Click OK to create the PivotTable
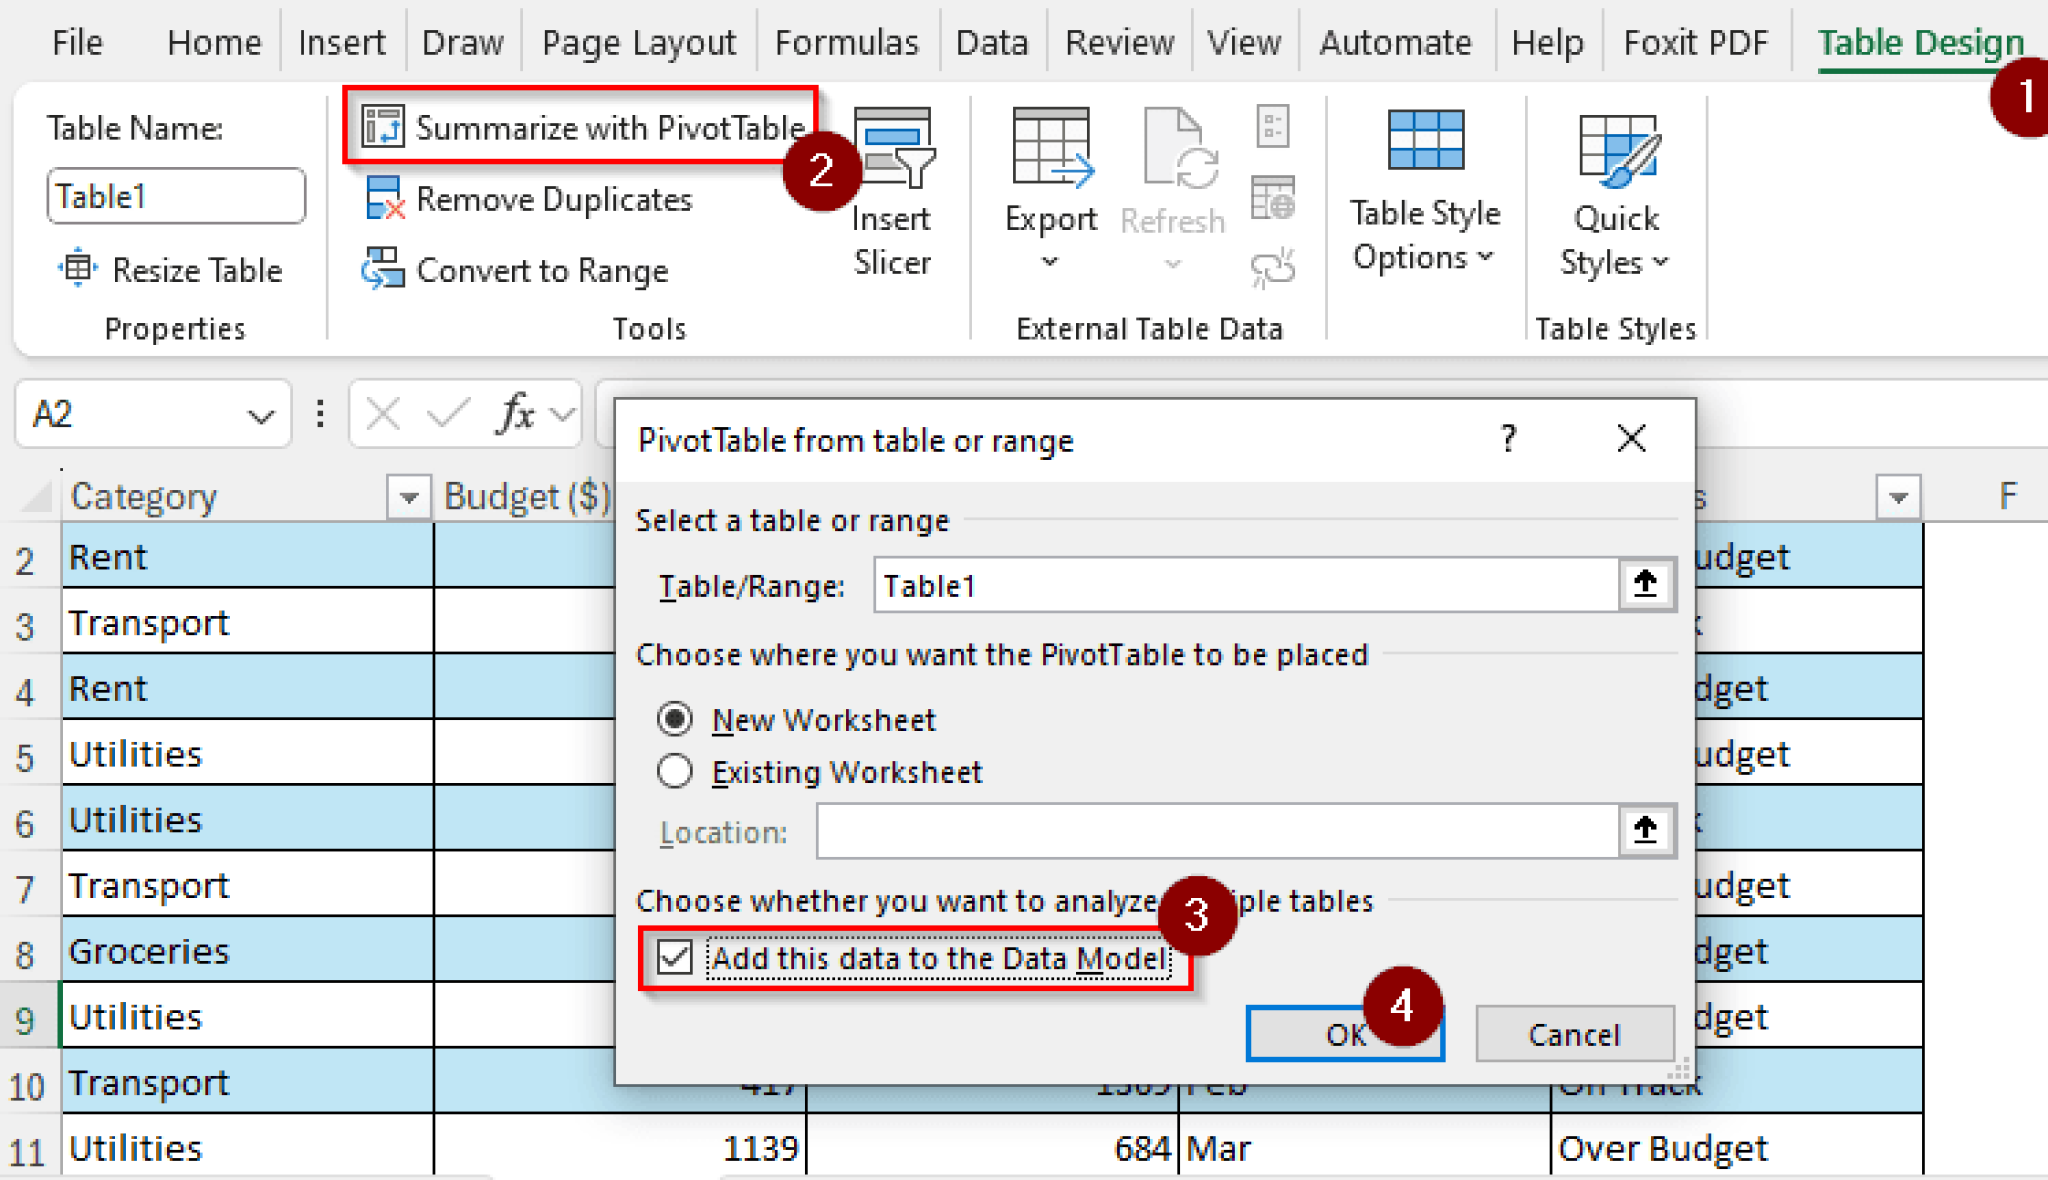Image resolution: width=2048 pixels, height=1180 pixels. pos(1344,1035)
